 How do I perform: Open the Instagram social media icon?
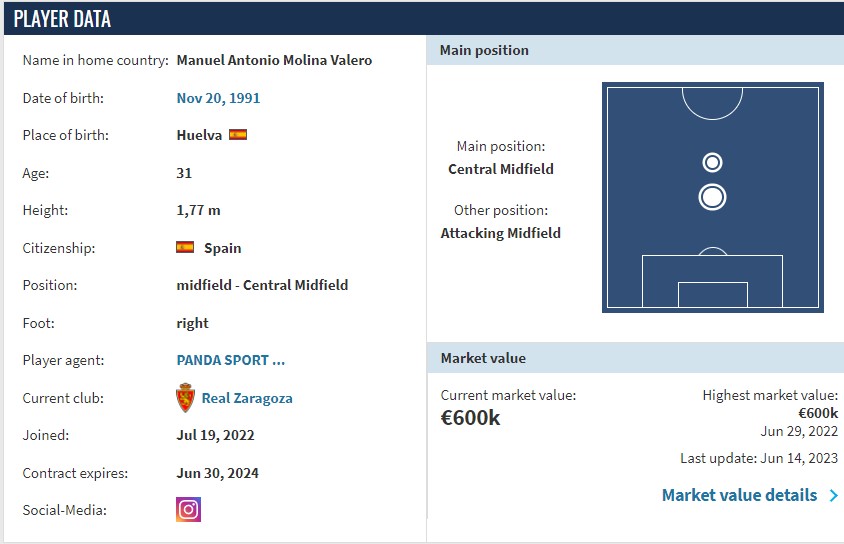188,510
